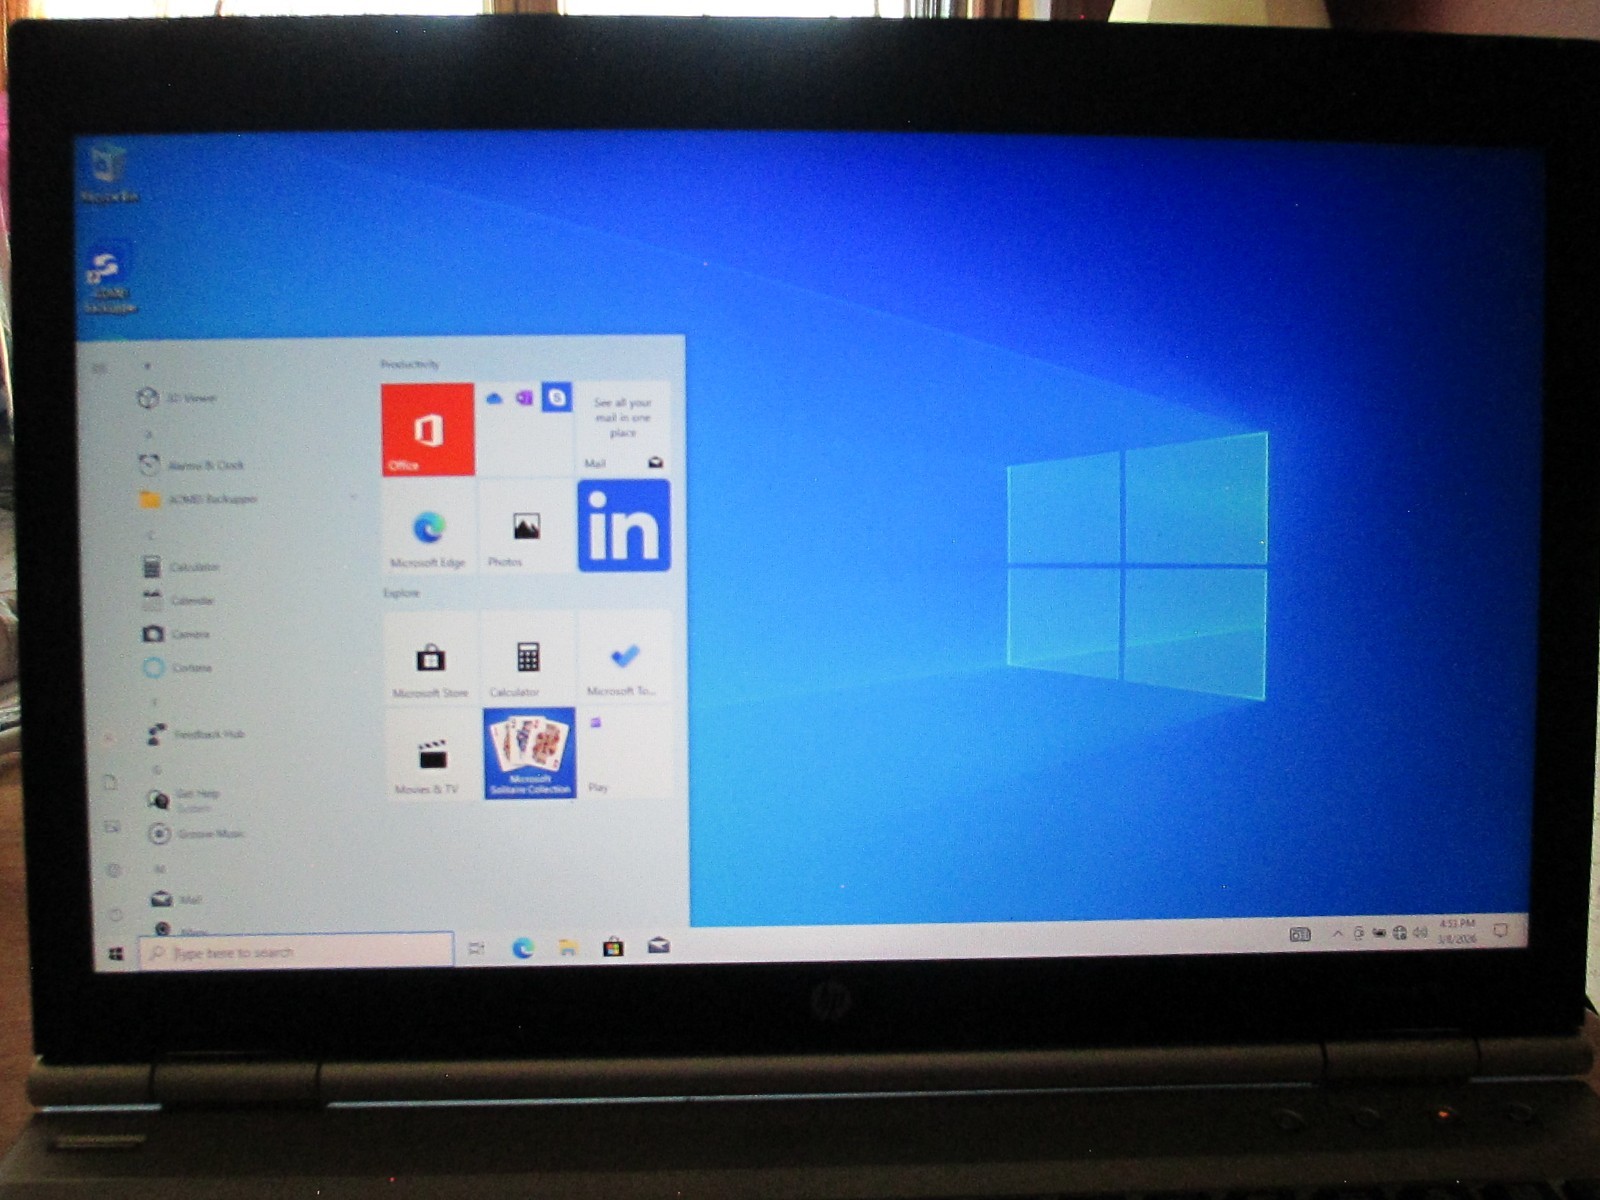1600x1200 pixels.
Task: Open Microsoft Store from the taskbar
Action: (613, 946)
